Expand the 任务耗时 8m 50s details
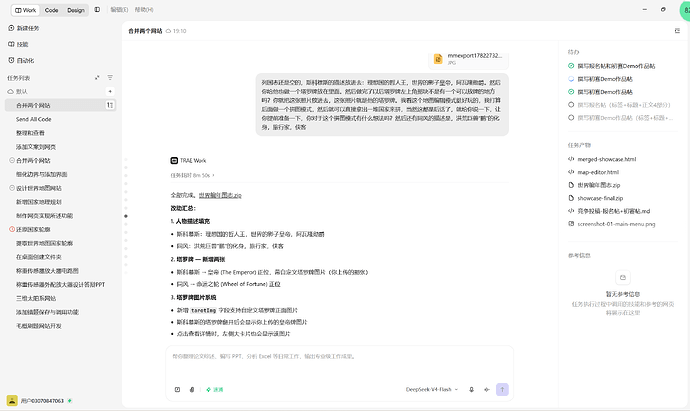 click(192, 175)
